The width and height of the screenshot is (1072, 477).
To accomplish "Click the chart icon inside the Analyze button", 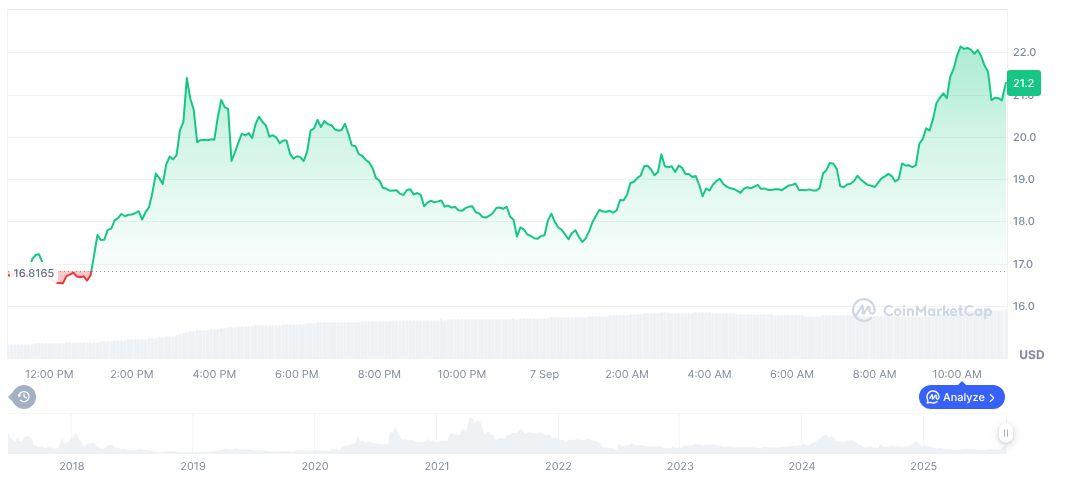I will pos(932,397).
